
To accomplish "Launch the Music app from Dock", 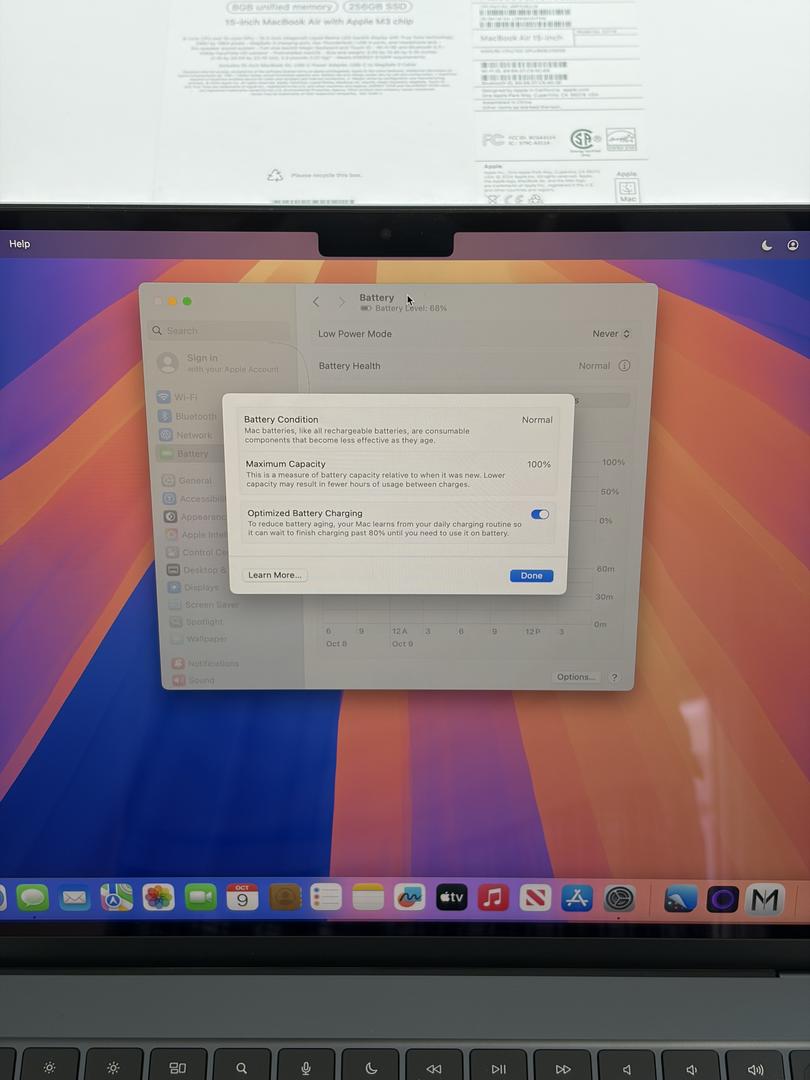I will click(493, 897).
